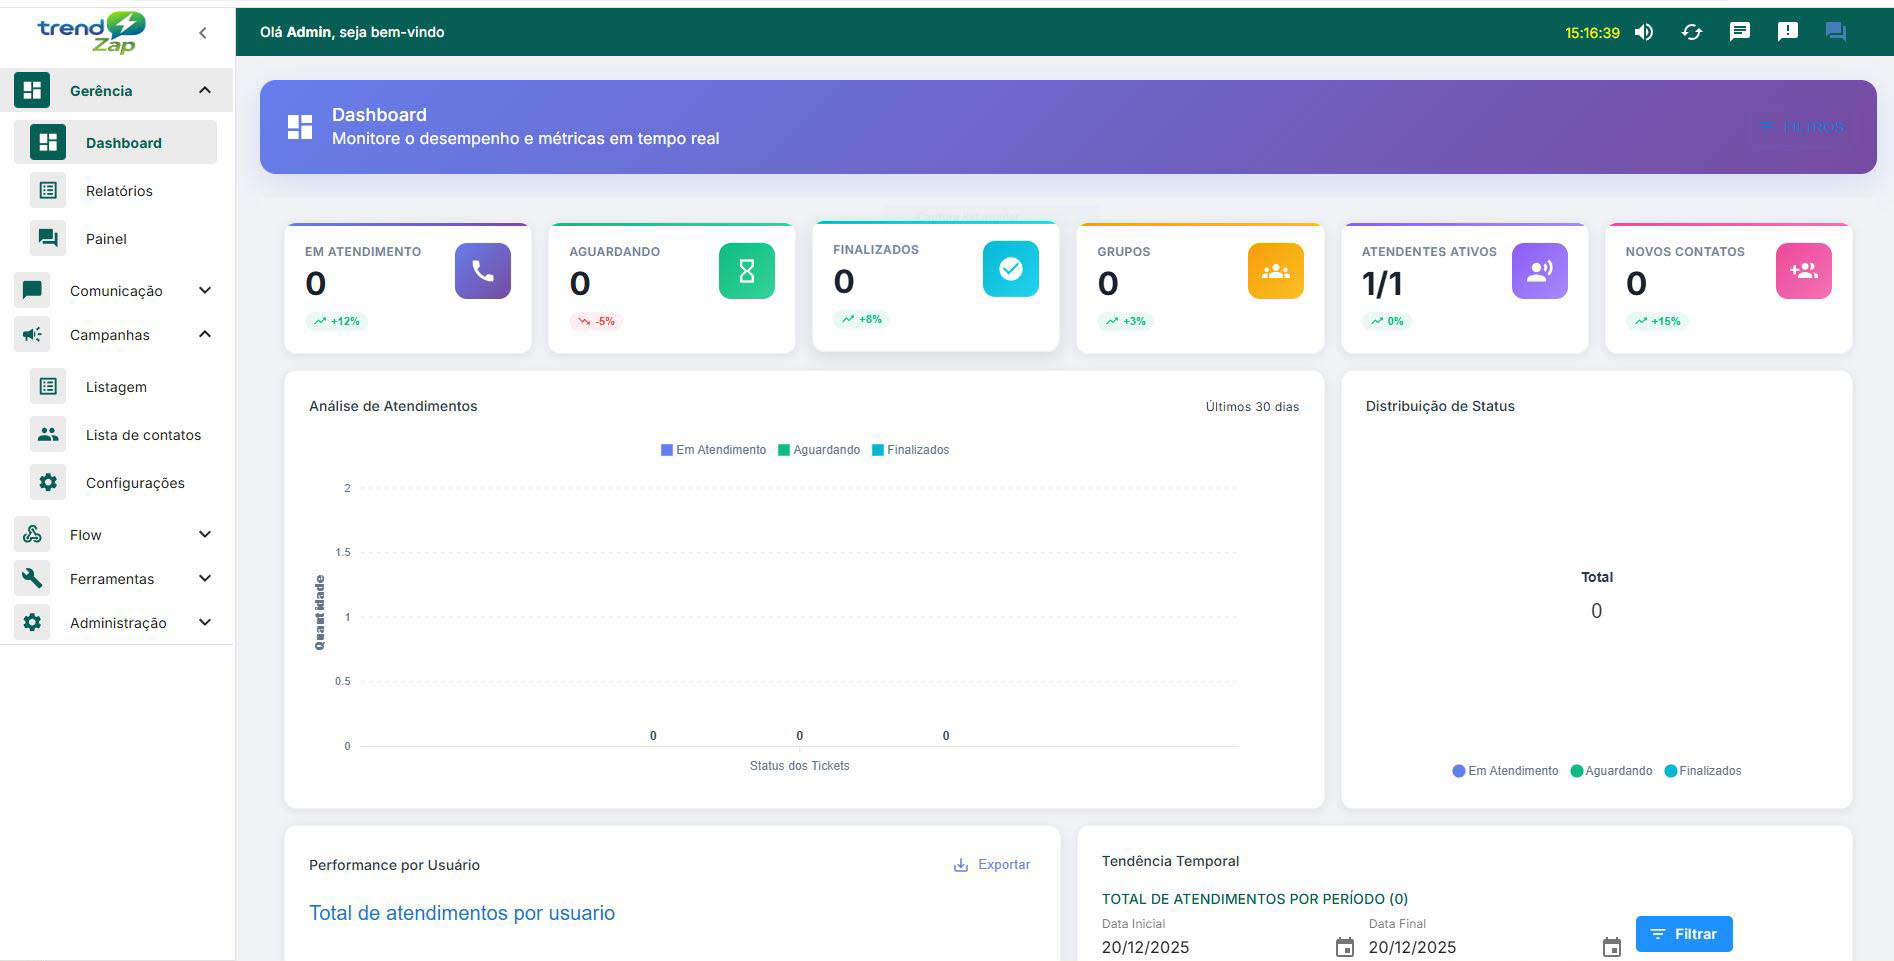The width and height of the screenshot is (1894, 961).
Task: Collapse the Campanhas sidebar section
Action: [x=110, y=334]
